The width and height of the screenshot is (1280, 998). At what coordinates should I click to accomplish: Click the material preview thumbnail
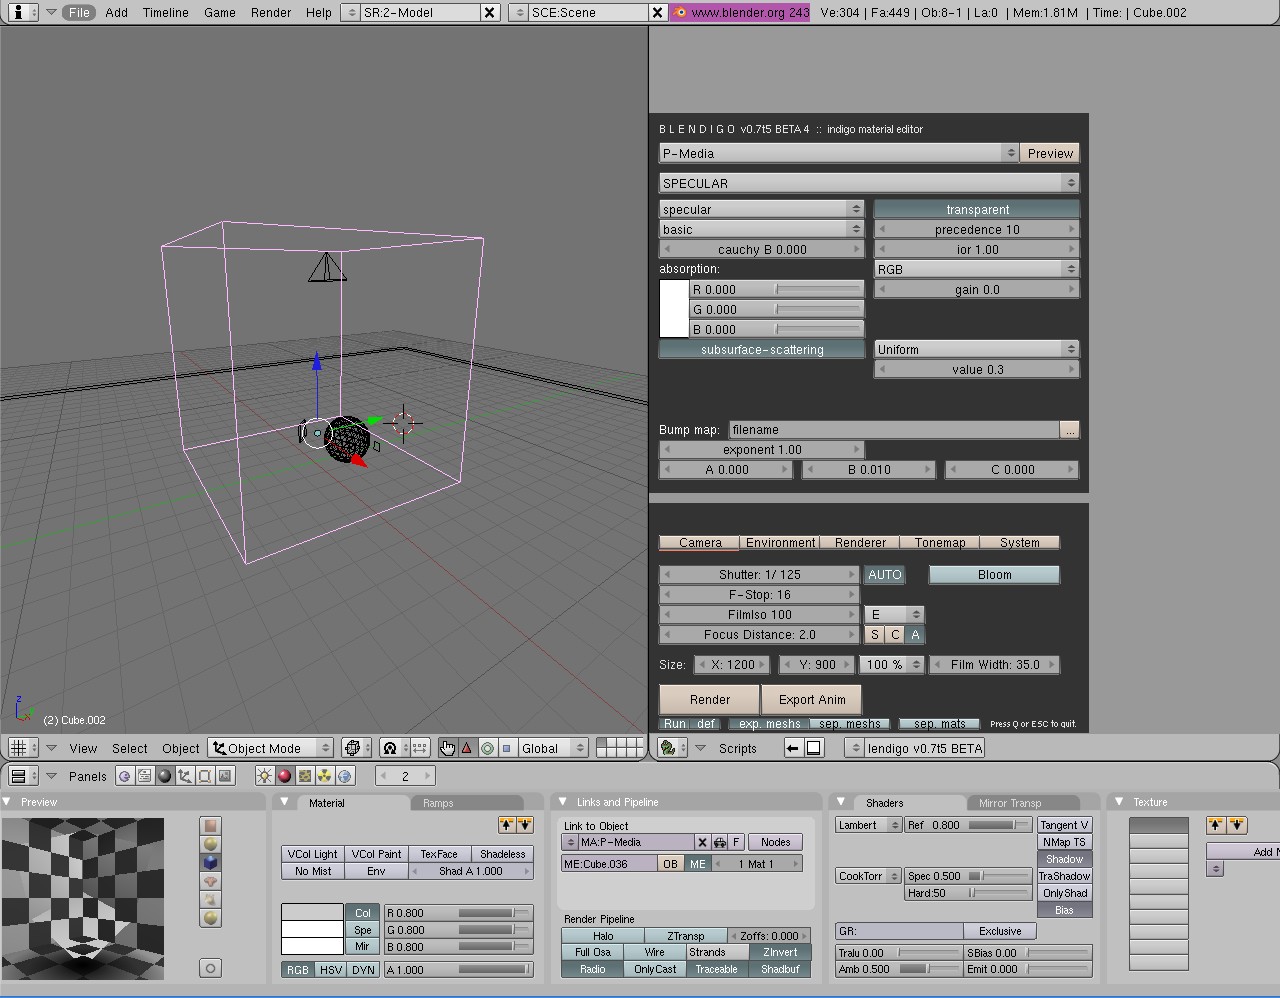[83, 898]
